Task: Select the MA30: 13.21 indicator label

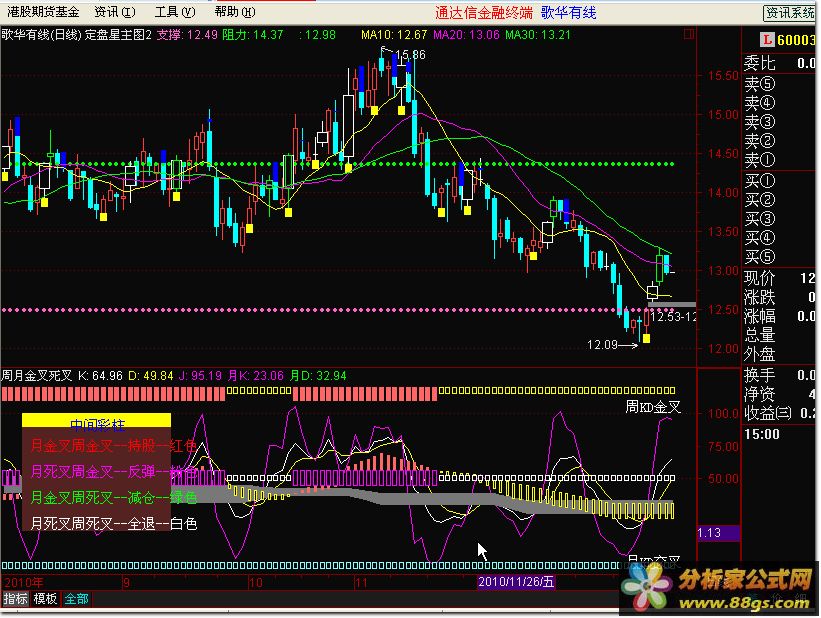Action: pos(538,35)
